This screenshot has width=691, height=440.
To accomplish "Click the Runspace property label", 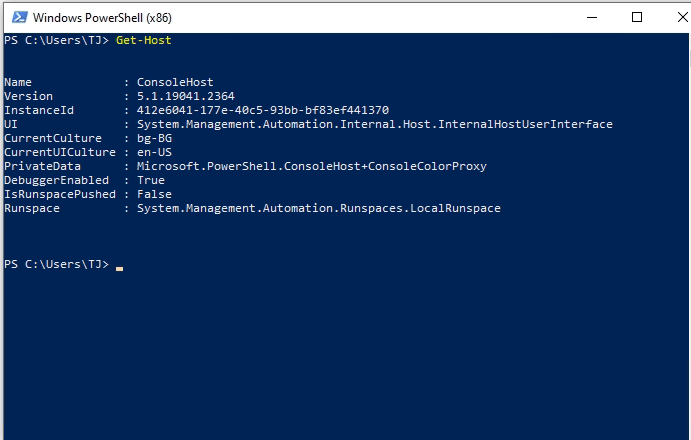I will [32, 209].
